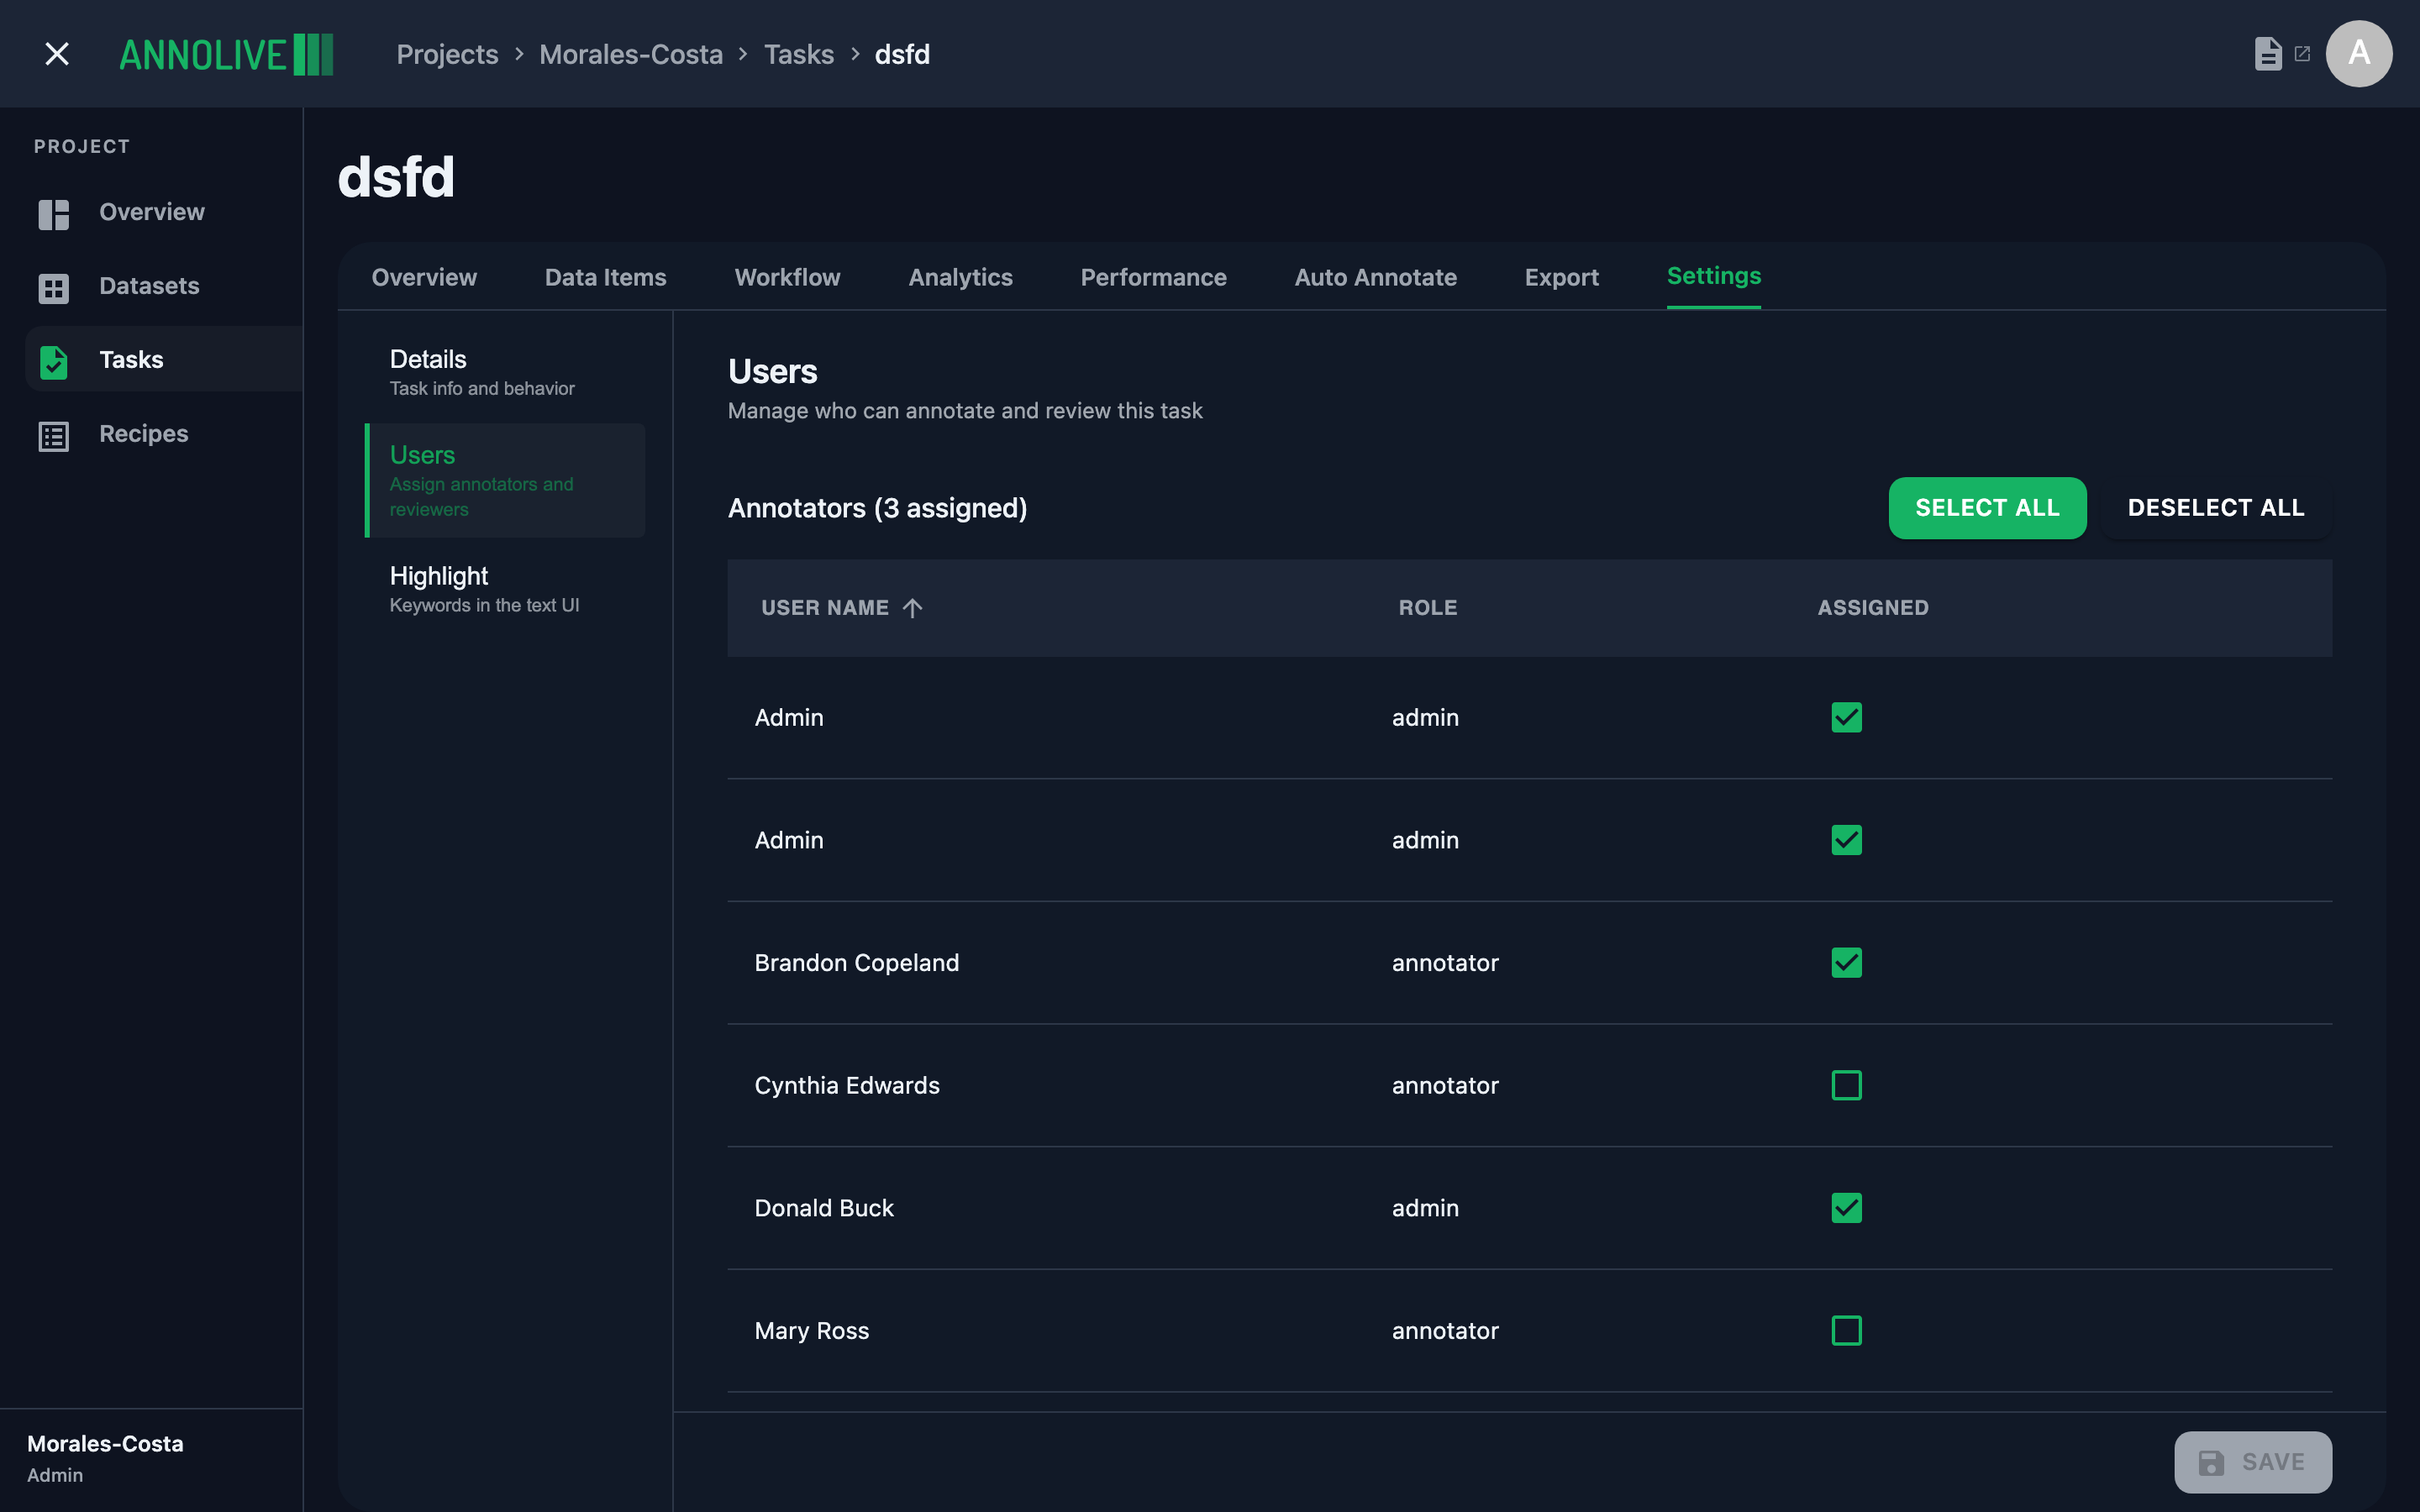Select the Settings tab

click(x=1713, y=276)
